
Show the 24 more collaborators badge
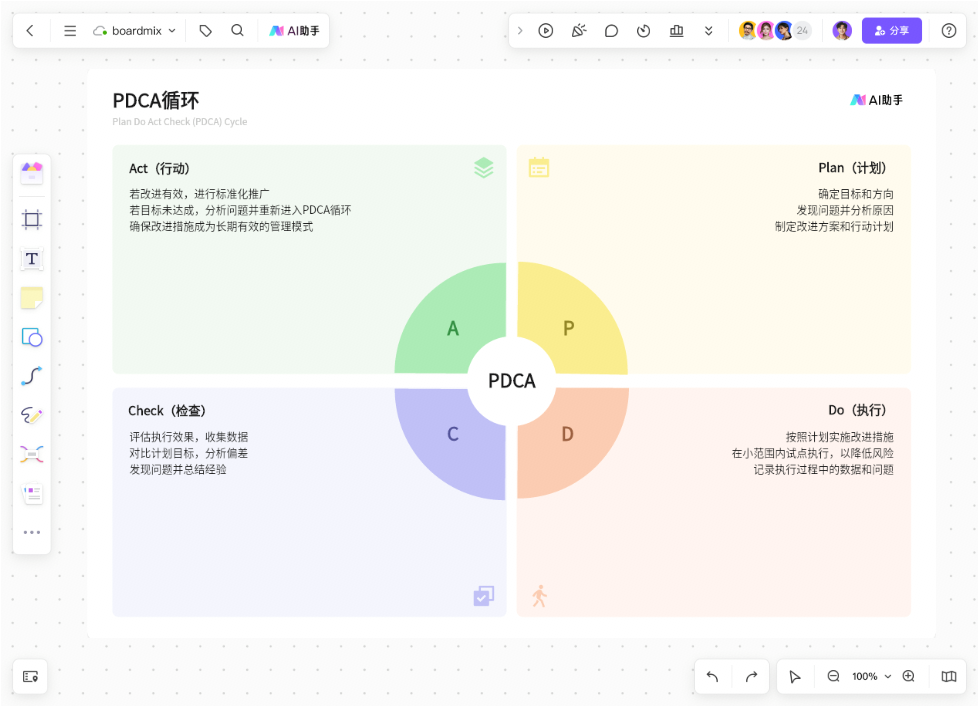802,31
